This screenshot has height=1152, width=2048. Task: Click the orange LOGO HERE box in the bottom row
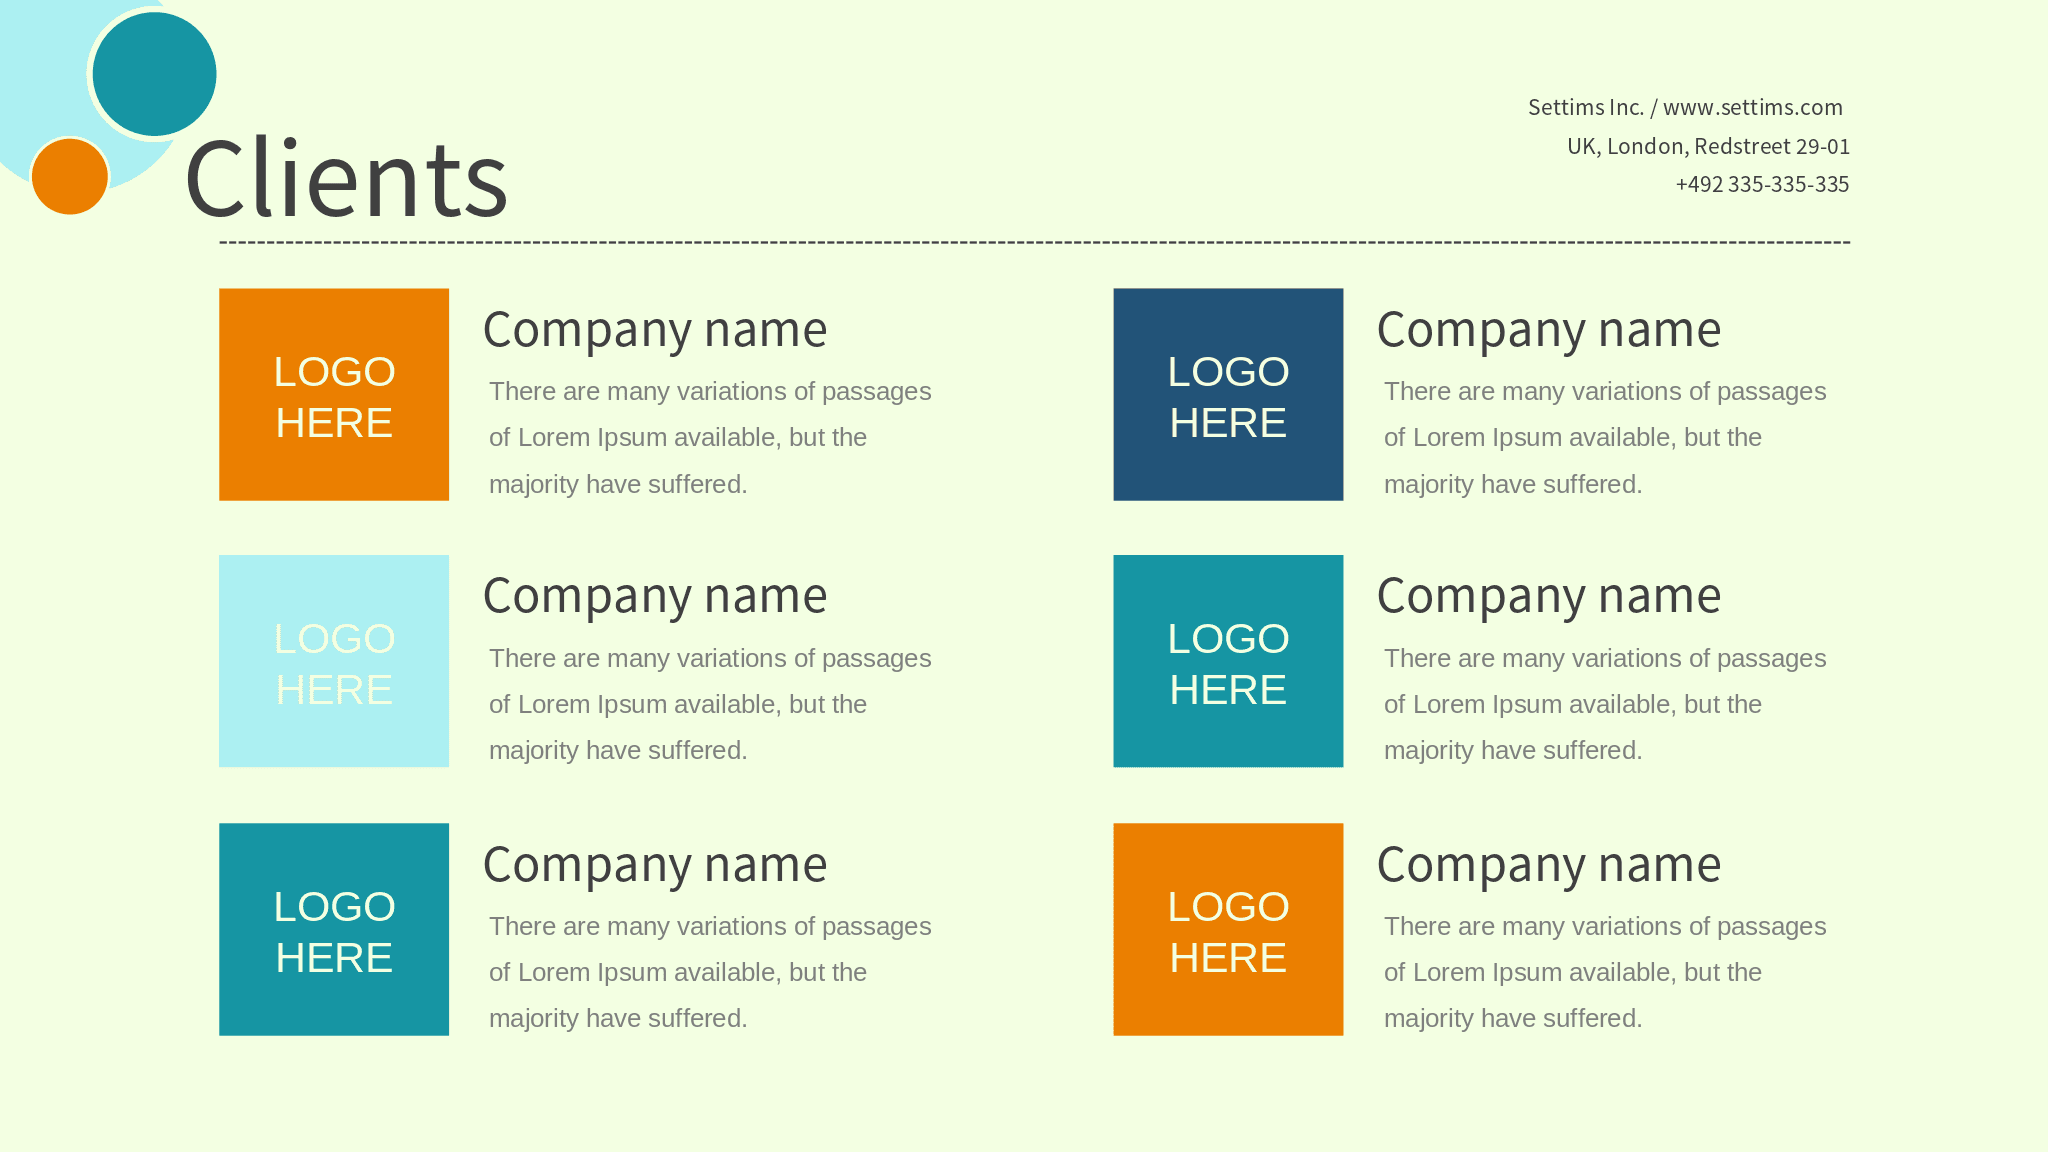[x=1228, y=929]
